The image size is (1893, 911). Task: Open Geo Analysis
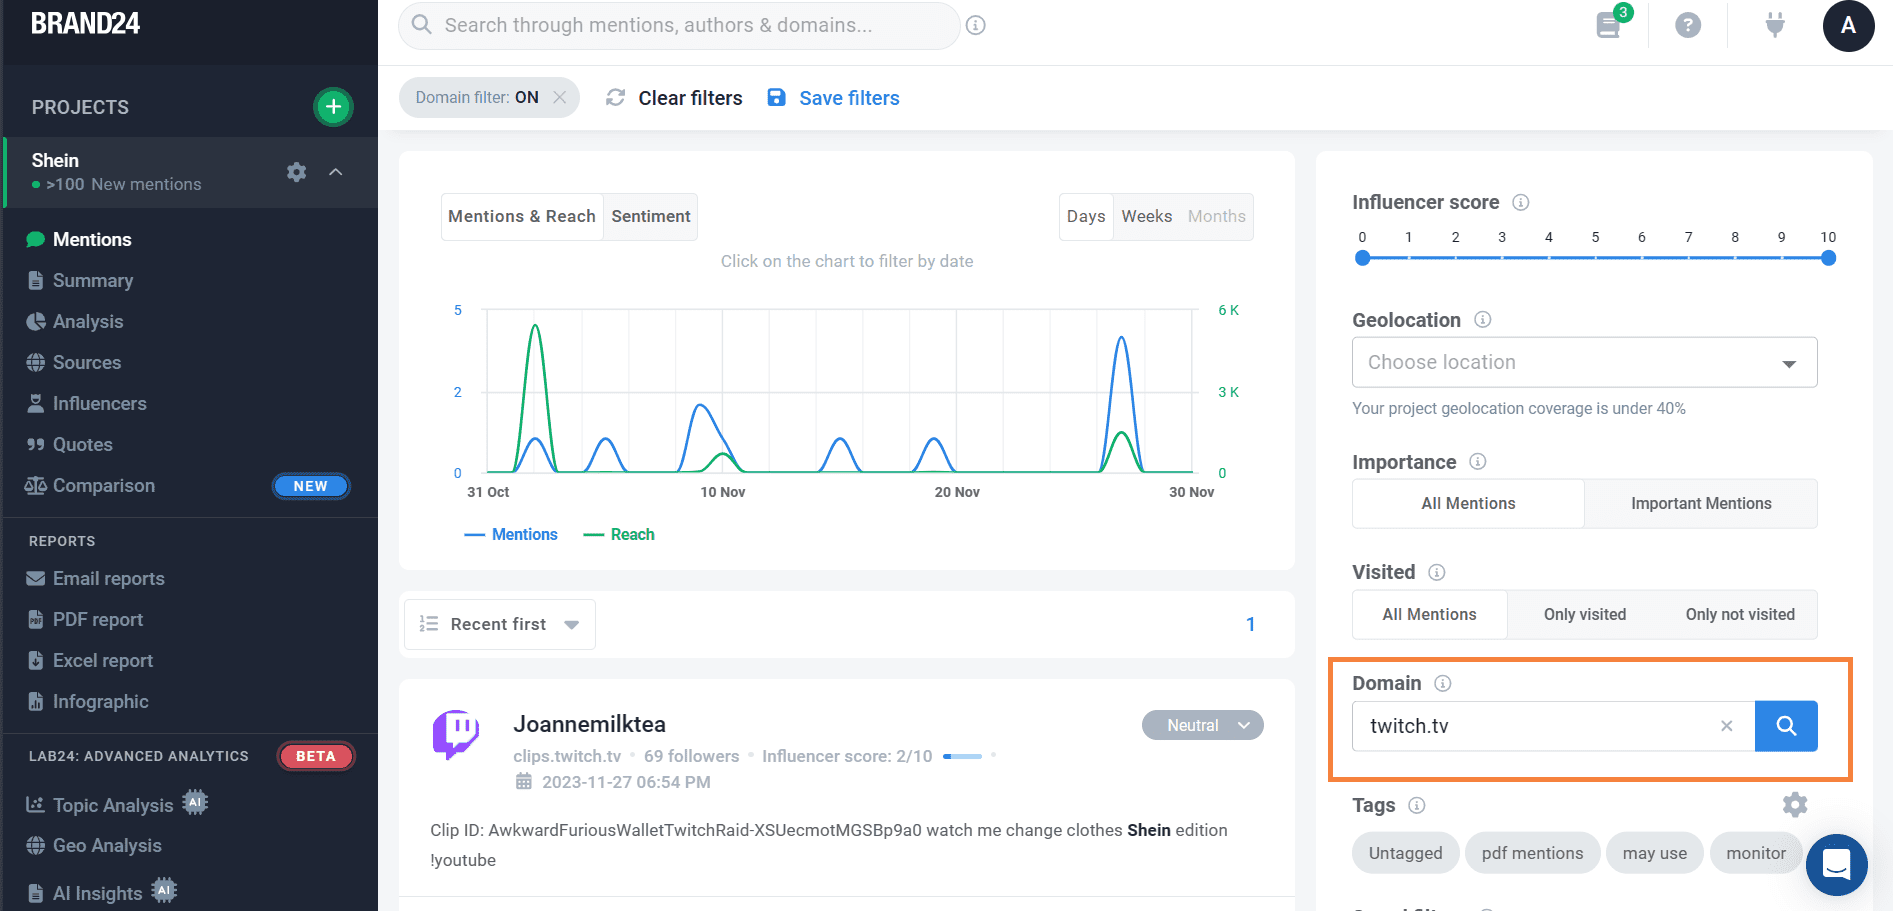(x=106, y=845)
